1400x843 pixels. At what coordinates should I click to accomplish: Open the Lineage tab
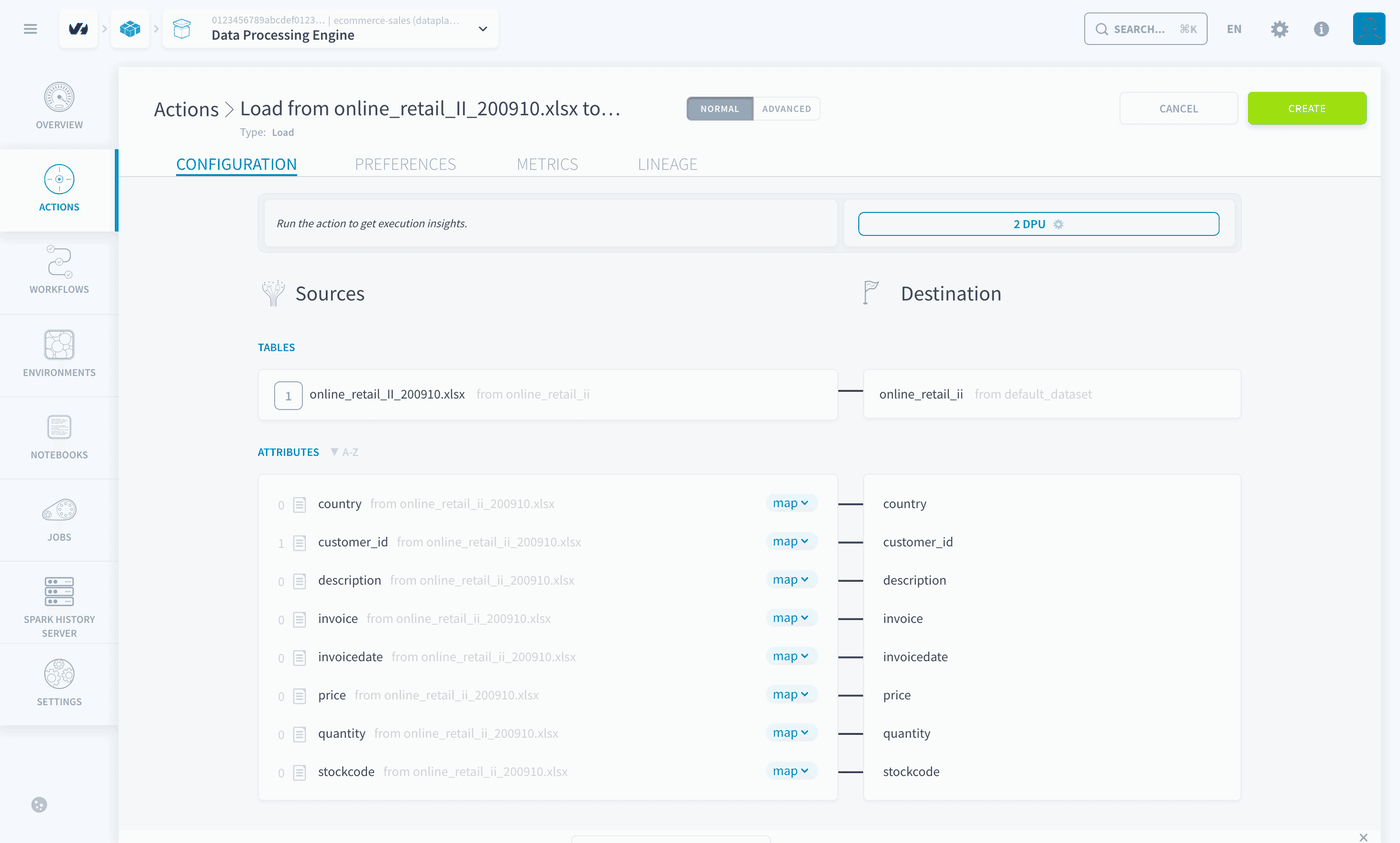[667, 164]
